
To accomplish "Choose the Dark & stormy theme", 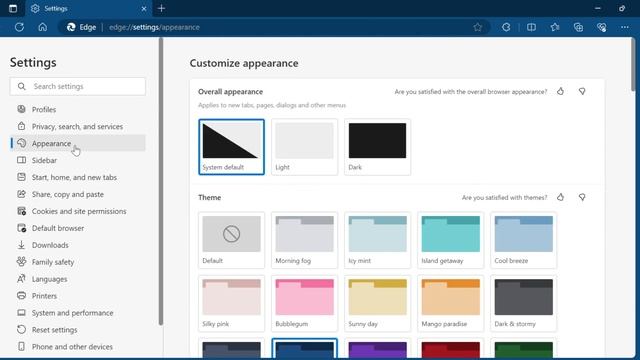I will pyautogui.click(x=524, y=303).
